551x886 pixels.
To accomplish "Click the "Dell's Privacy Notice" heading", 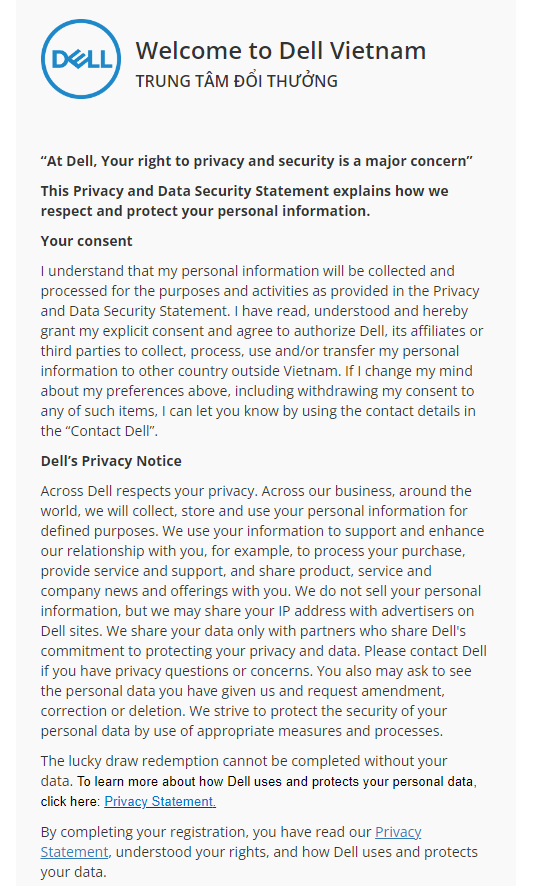I will point(111,461).
